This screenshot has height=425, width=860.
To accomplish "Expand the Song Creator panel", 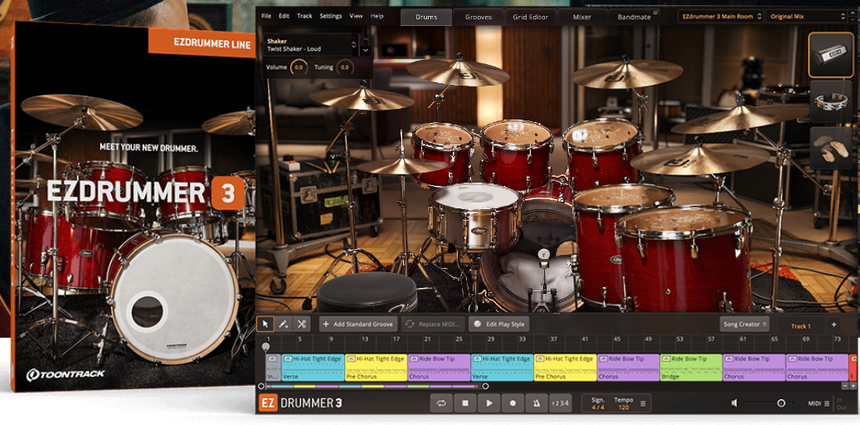I will pos(744,324).
